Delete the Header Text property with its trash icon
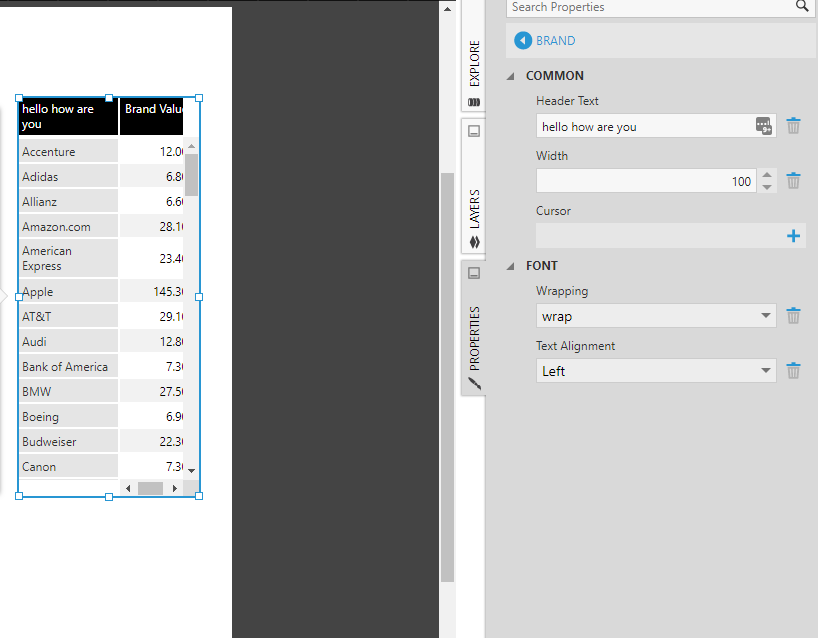 [x=793, y=126]
